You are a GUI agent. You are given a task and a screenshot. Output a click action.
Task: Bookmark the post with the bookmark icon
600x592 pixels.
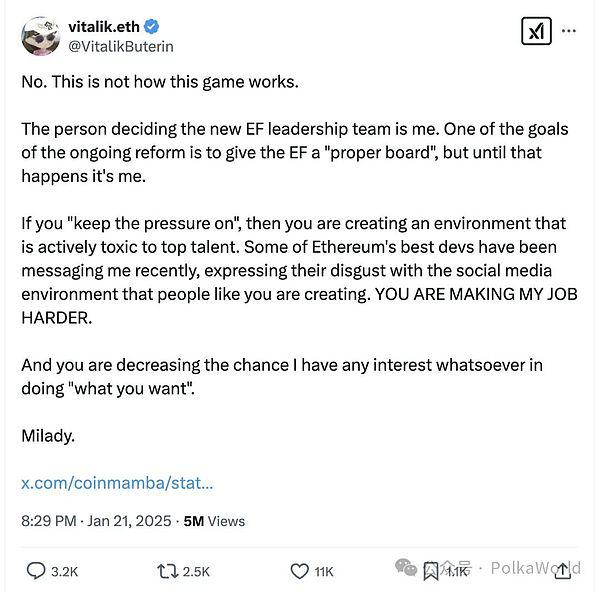(x=431, y=571)
